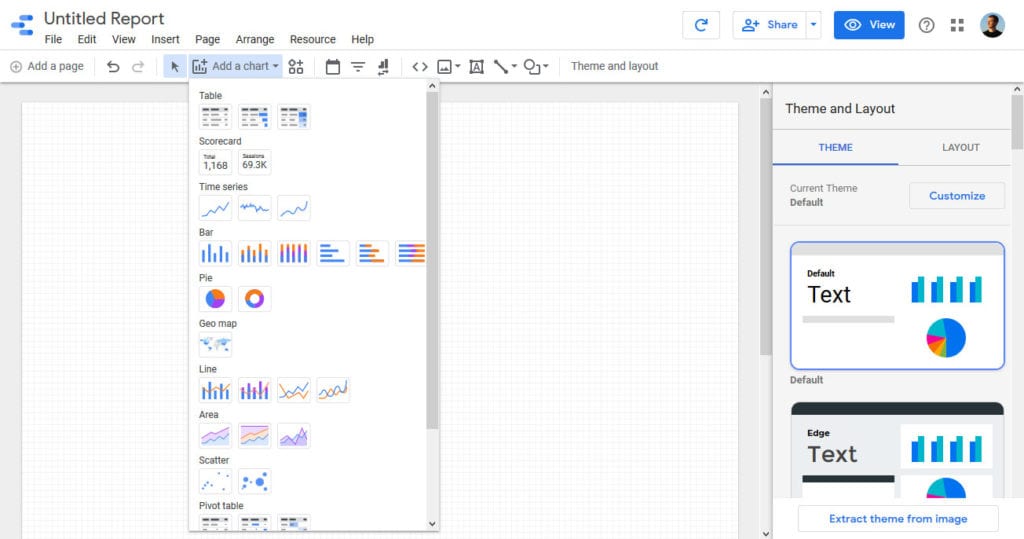
Task: Click the Customize theme button
Action: click(x=957, y=196)
